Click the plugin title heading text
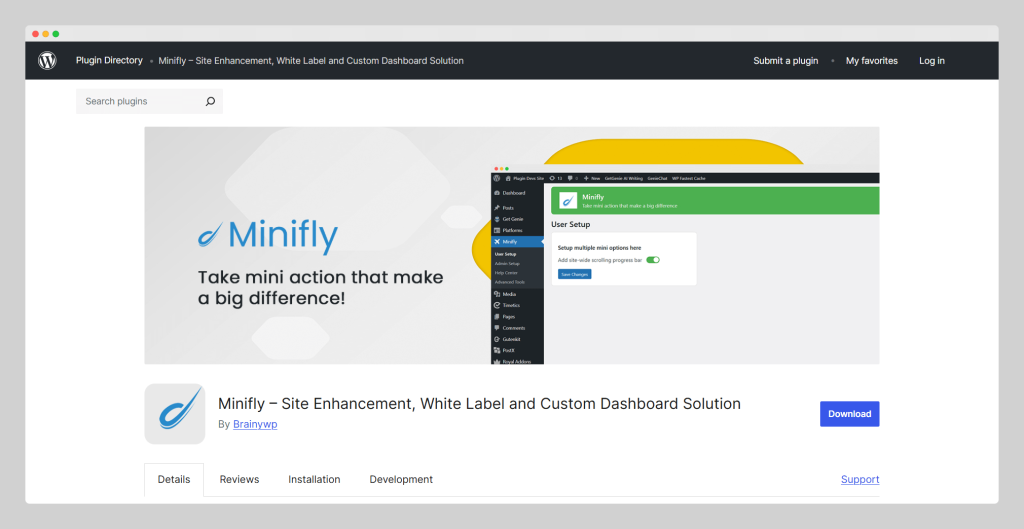The image size is (1024, 529). point(479,404)
